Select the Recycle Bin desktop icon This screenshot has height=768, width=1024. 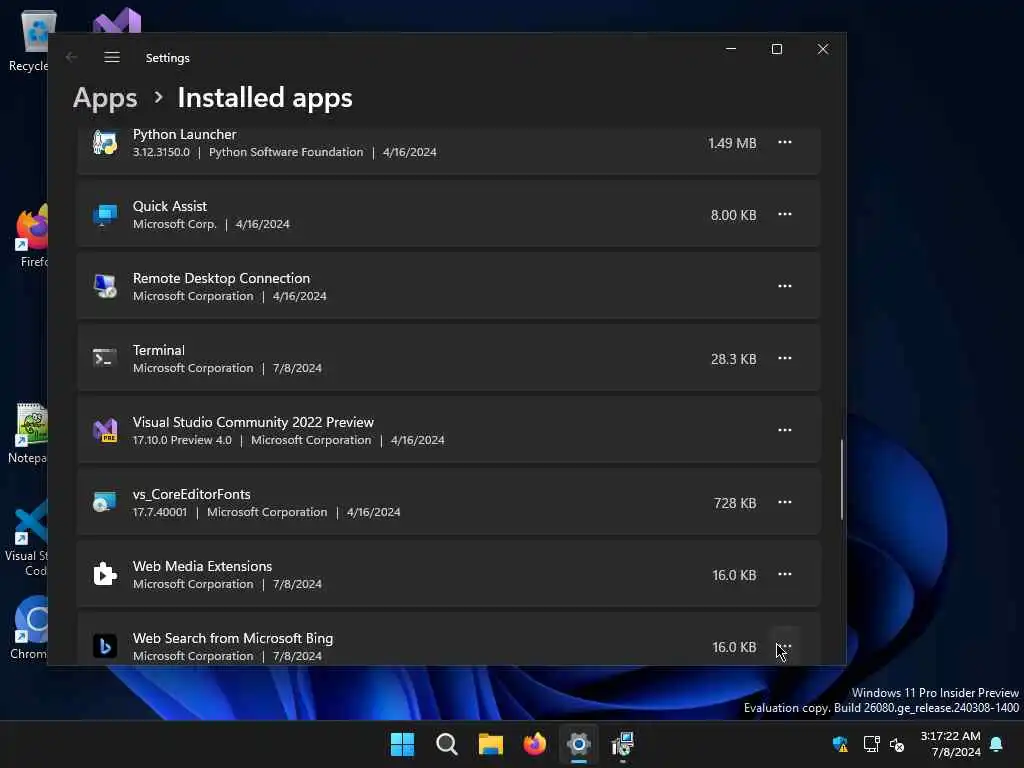coord(29,40)
